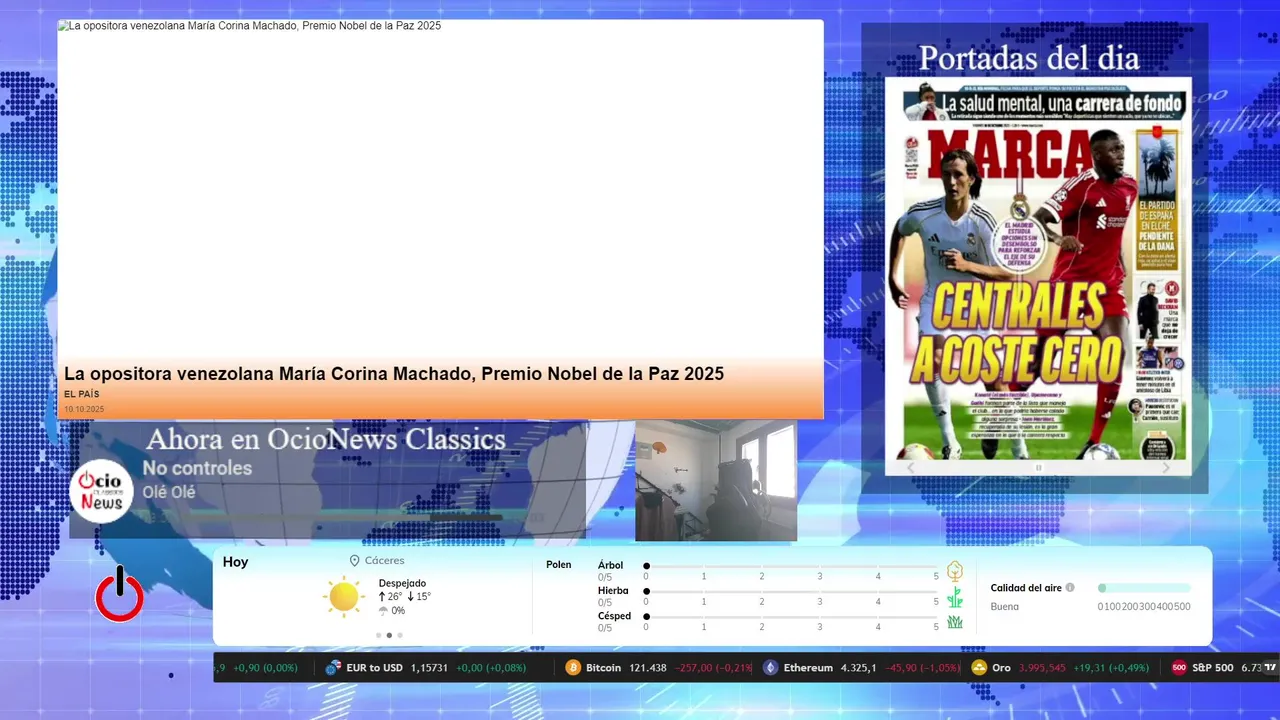Click the Cáceres location name
1280x720 pixels.
pos(384,561)
